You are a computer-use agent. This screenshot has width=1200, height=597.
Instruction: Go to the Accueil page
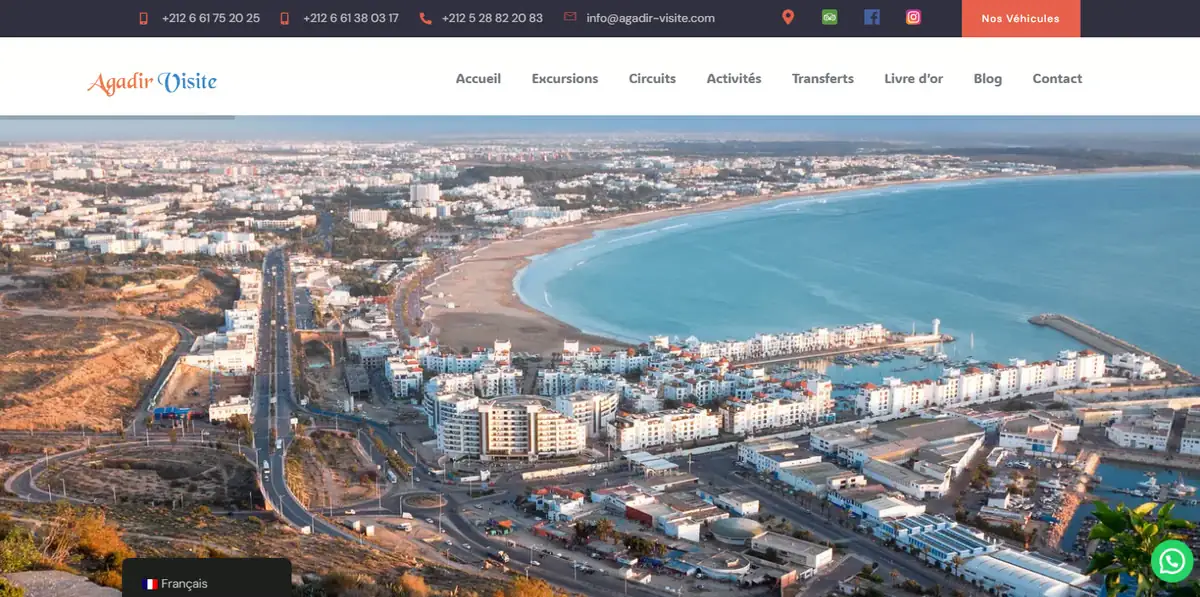coord(478,78)
